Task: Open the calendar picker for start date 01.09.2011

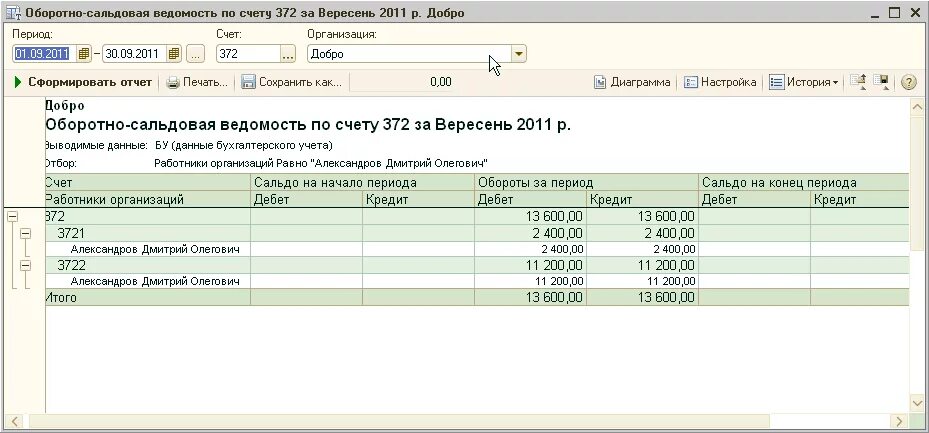Action: (84, 54)
